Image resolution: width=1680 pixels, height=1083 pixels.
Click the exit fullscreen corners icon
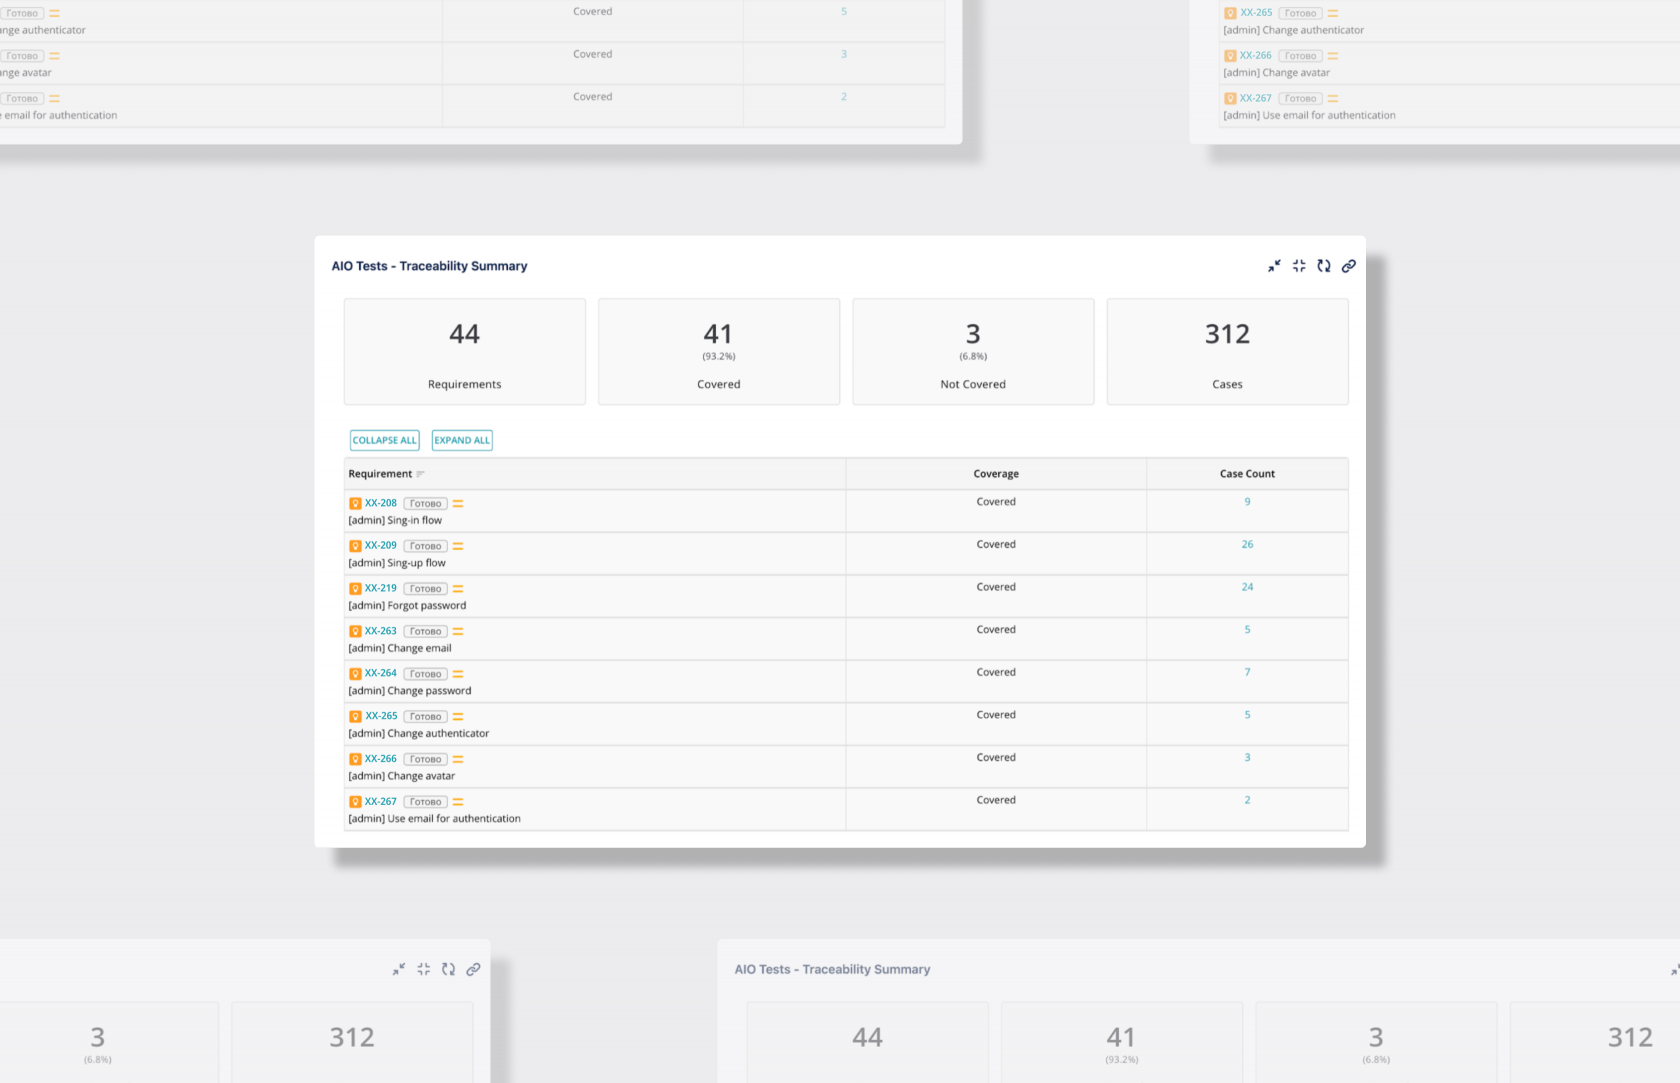(1299, 266)
